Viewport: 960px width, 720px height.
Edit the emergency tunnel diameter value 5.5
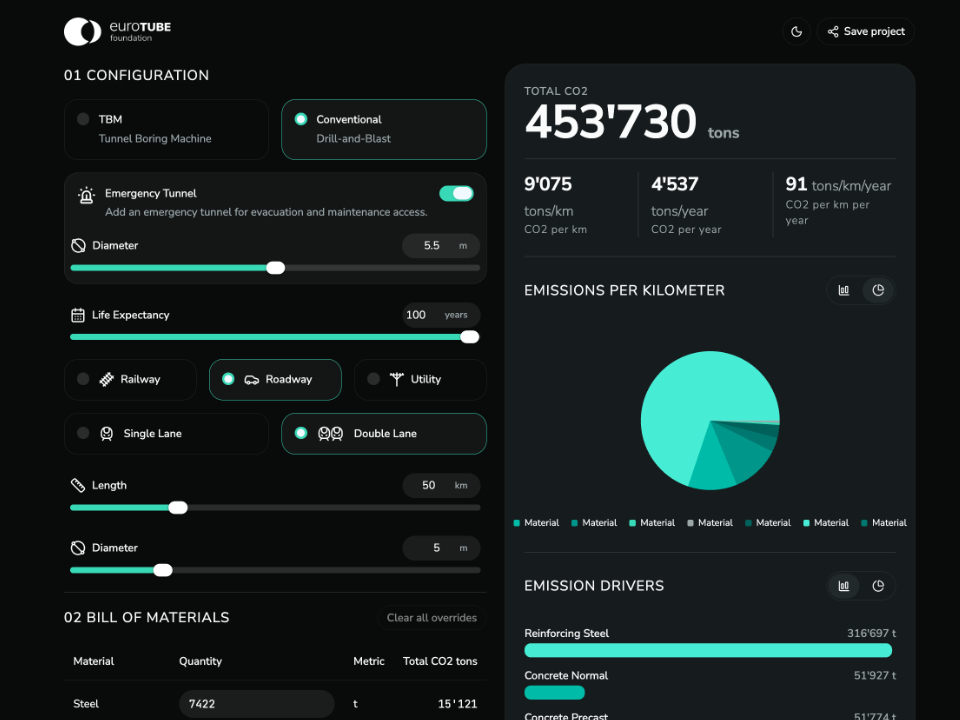pyautogui.click(x=441, y=246)
